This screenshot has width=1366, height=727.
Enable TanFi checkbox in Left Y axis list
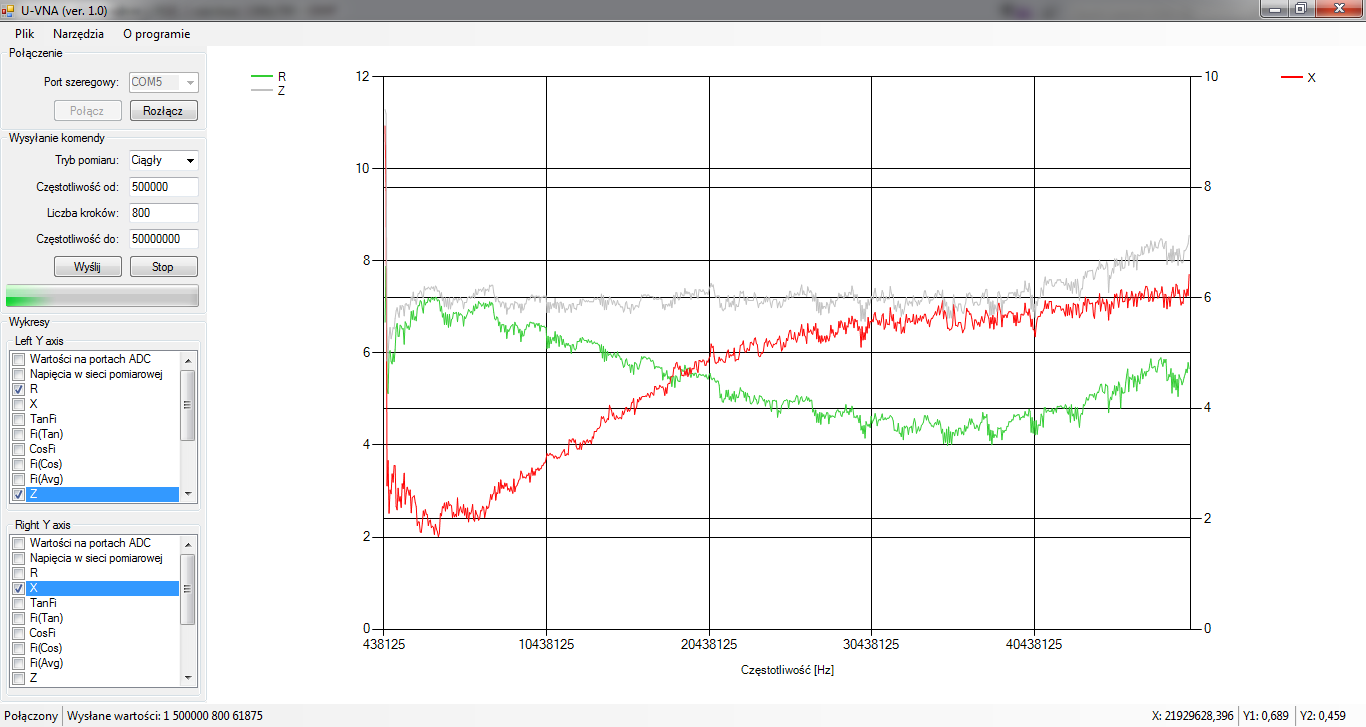pos(18,419)
